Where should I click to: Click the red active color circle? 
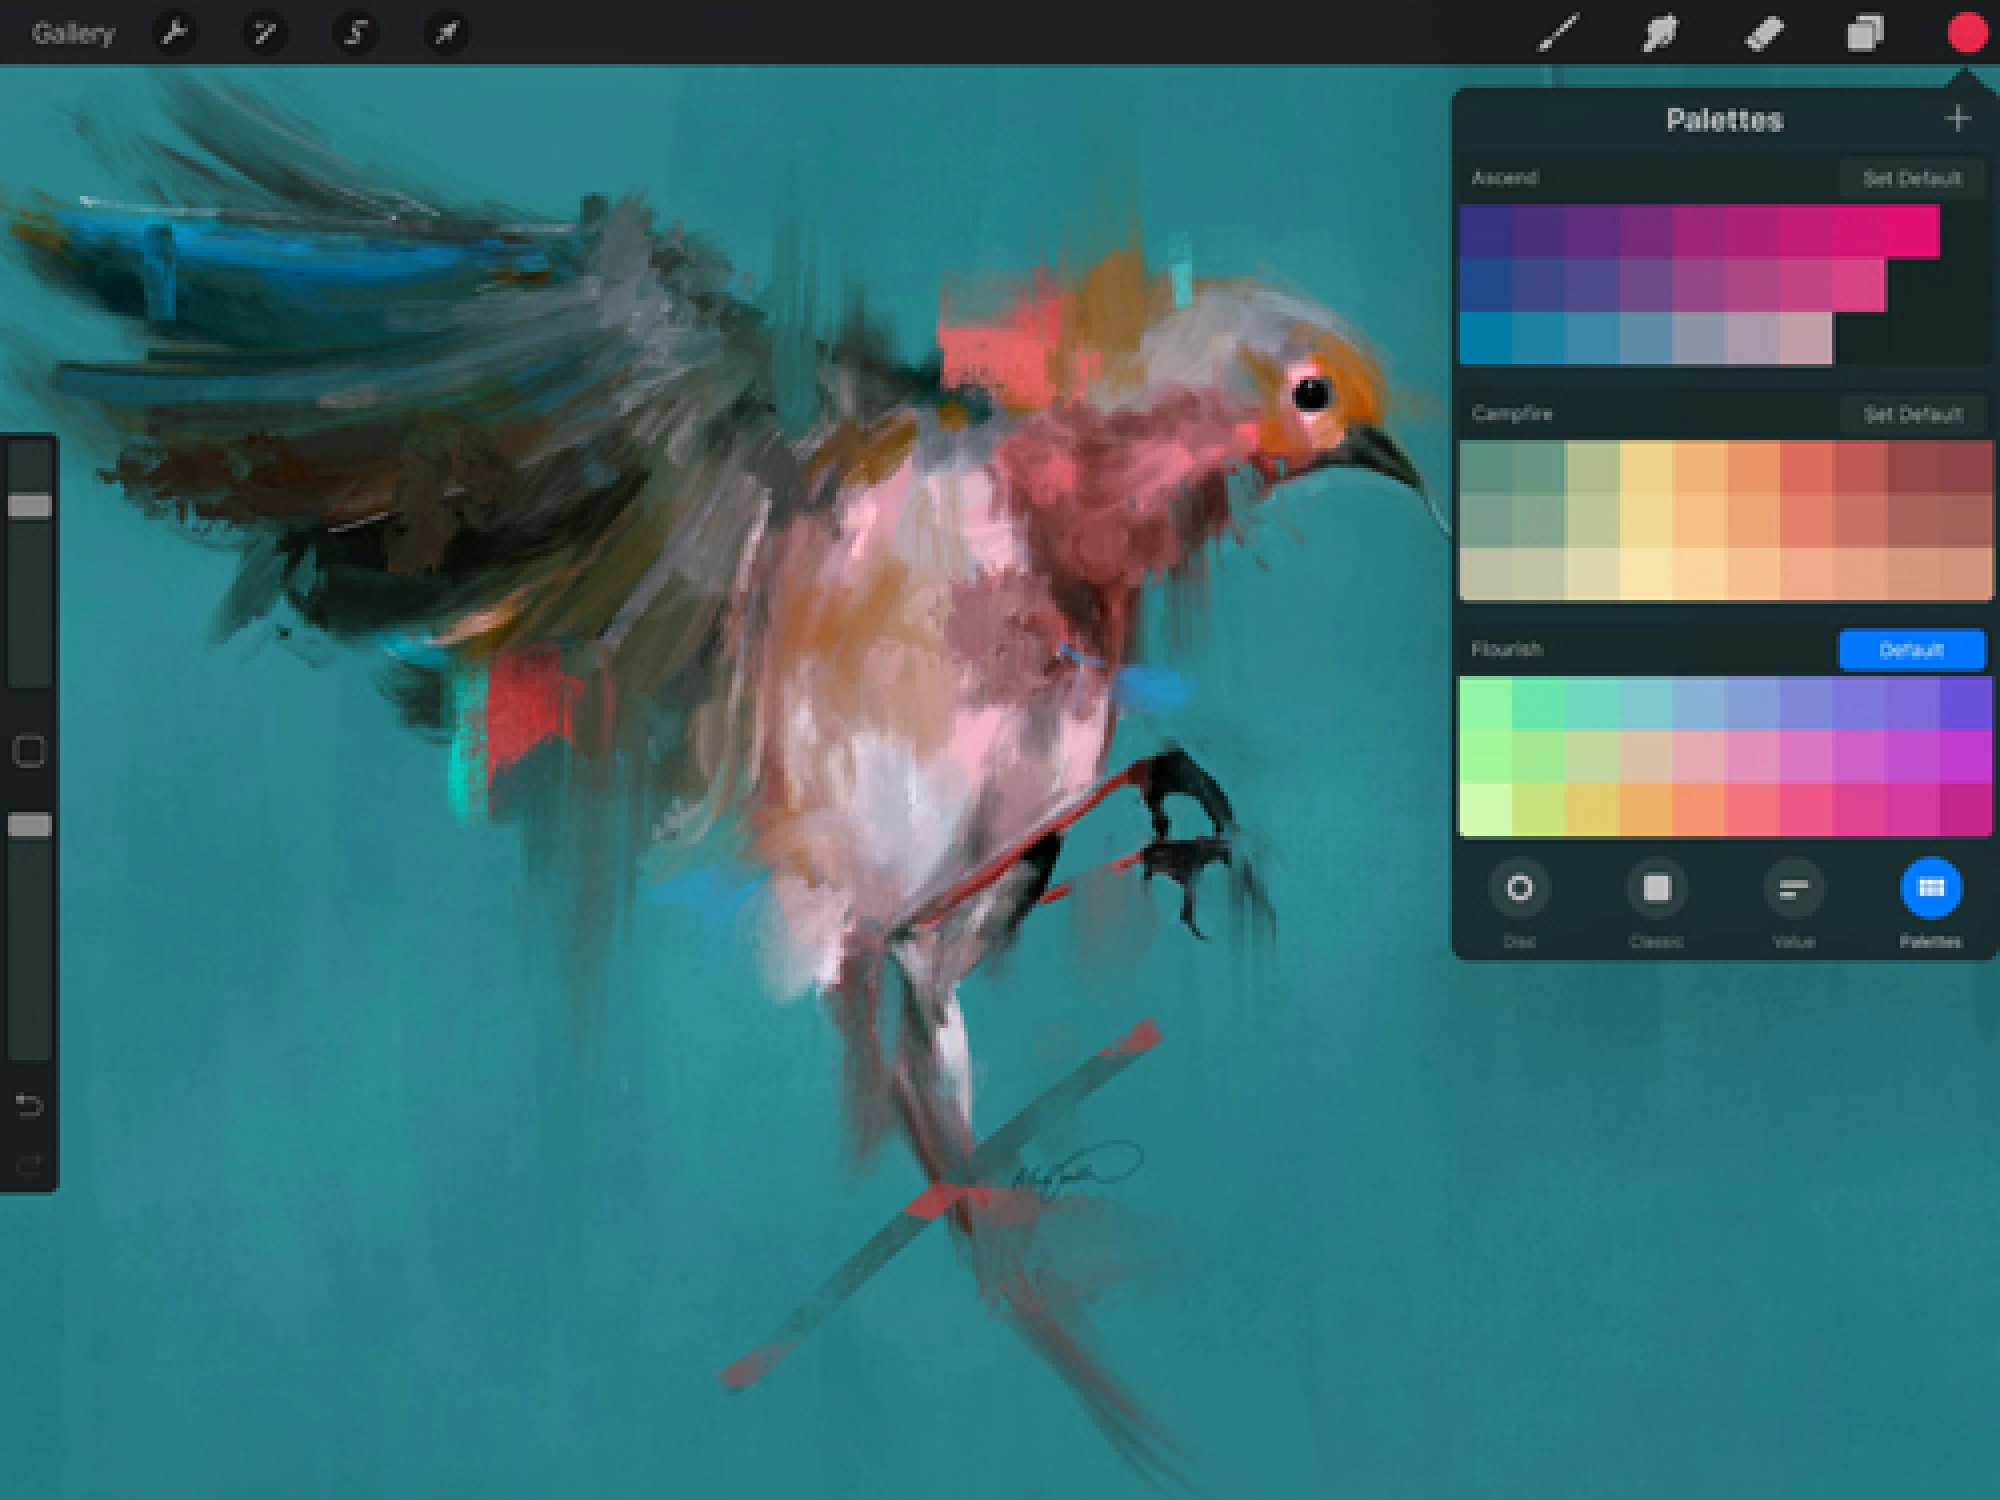[x=1967, y=33]
